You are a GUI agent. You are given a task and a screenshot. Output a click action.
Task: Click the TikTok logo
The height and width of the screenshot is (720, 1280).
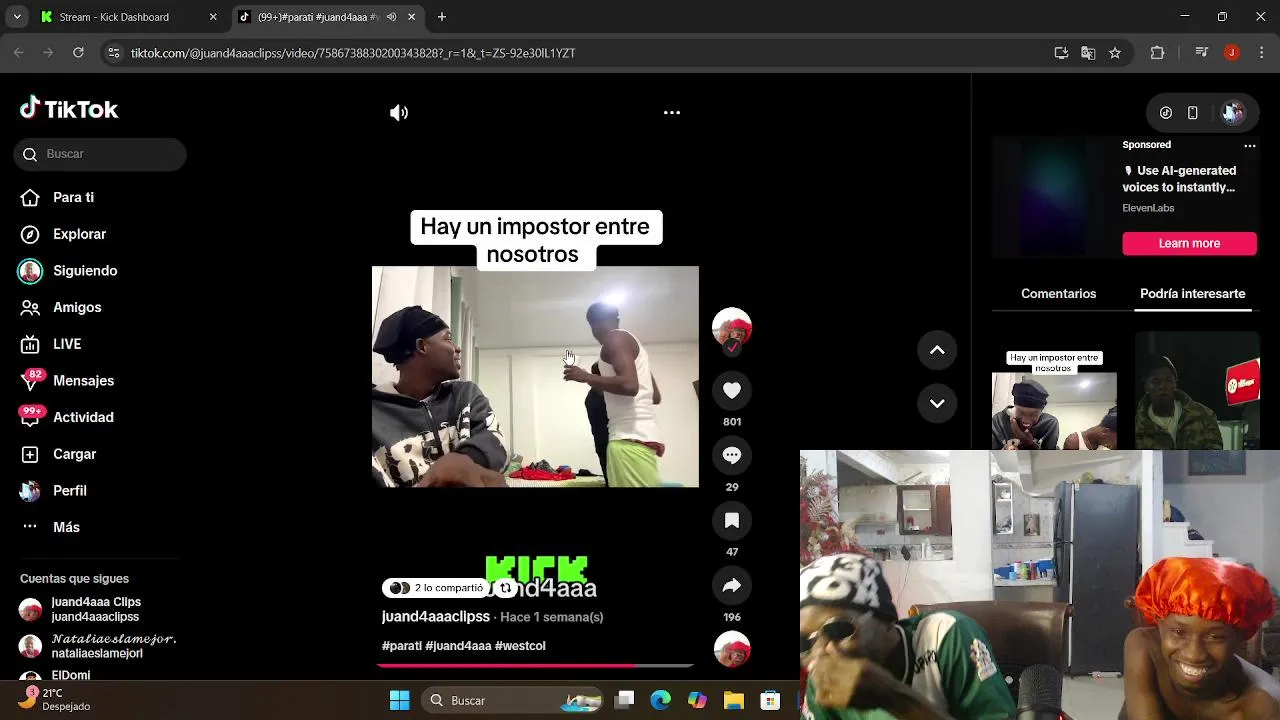tap(69, 109)
